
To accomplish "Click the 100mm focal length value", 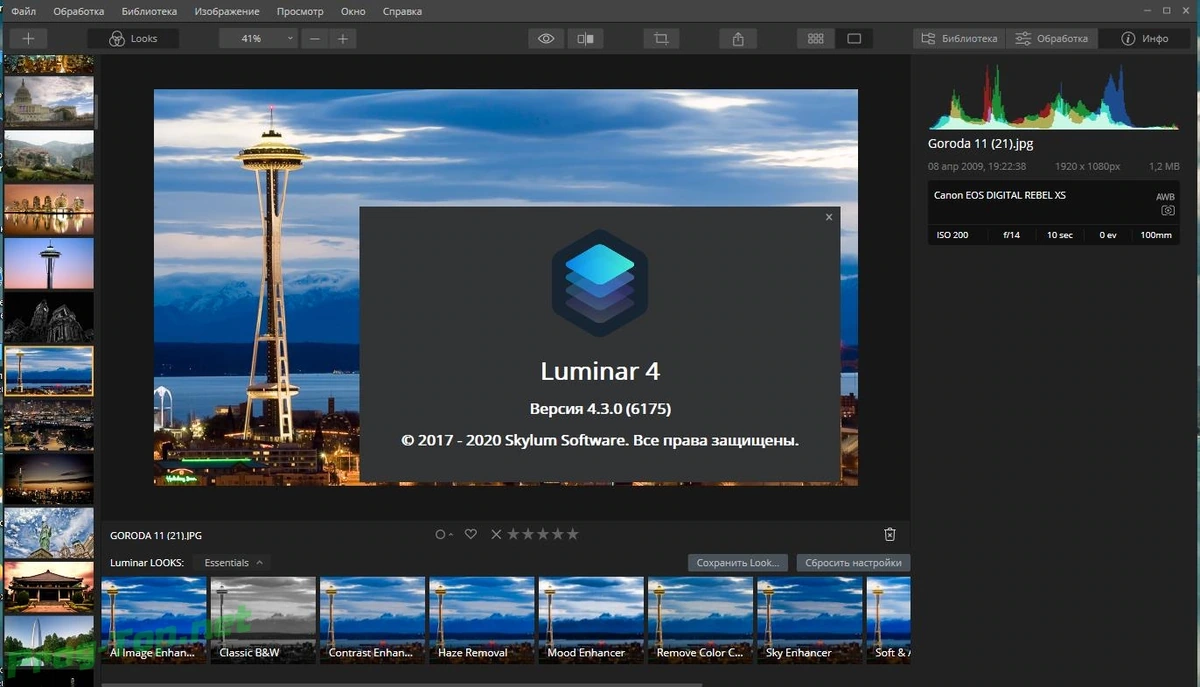I will pyautogui.click(x=1156, y=235).
